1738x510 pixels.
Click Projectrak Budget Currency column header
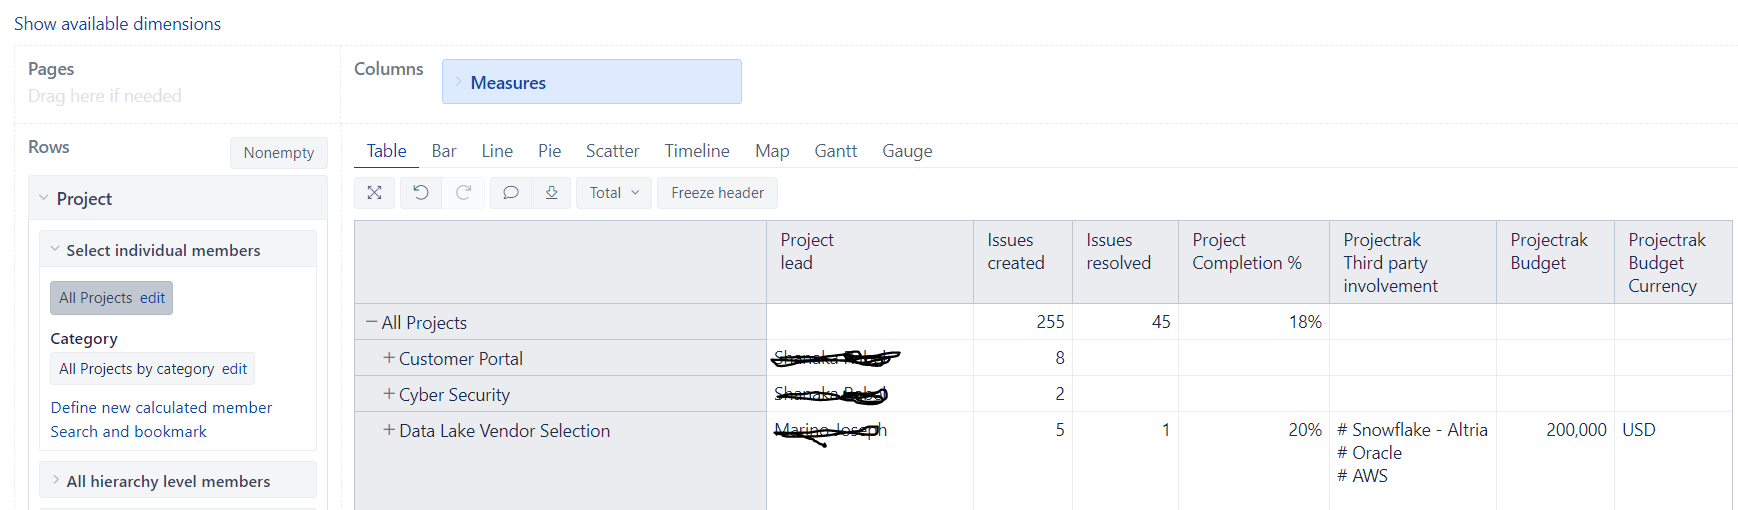pos(1673,262)
